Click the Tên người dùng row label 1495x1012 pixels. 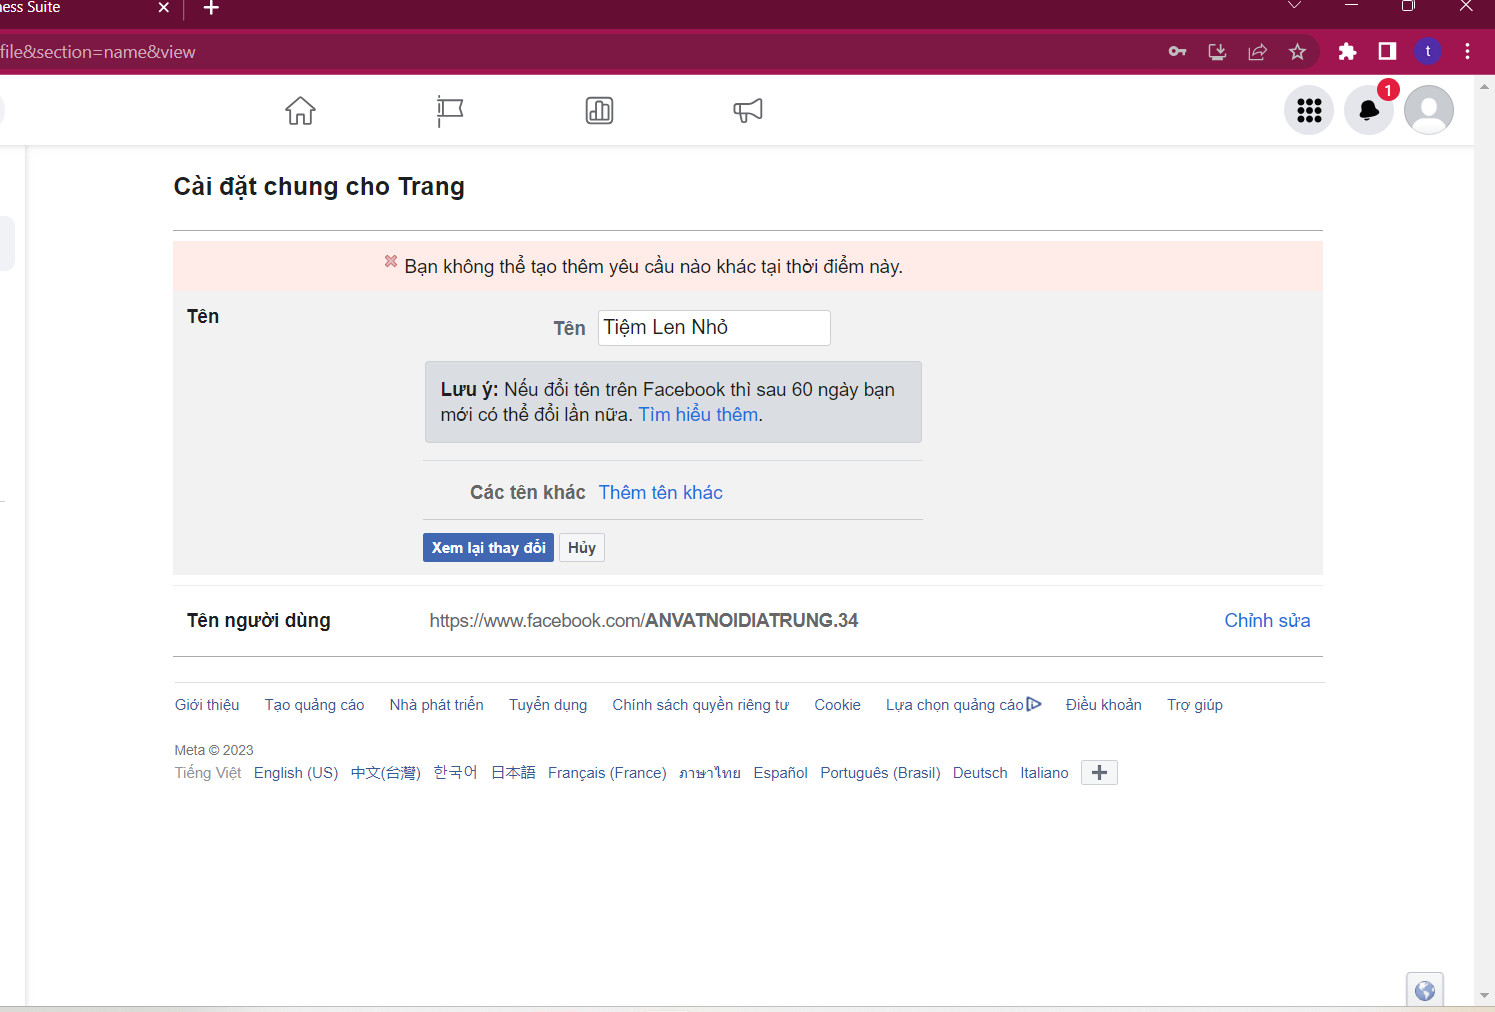tap(258, 620)
